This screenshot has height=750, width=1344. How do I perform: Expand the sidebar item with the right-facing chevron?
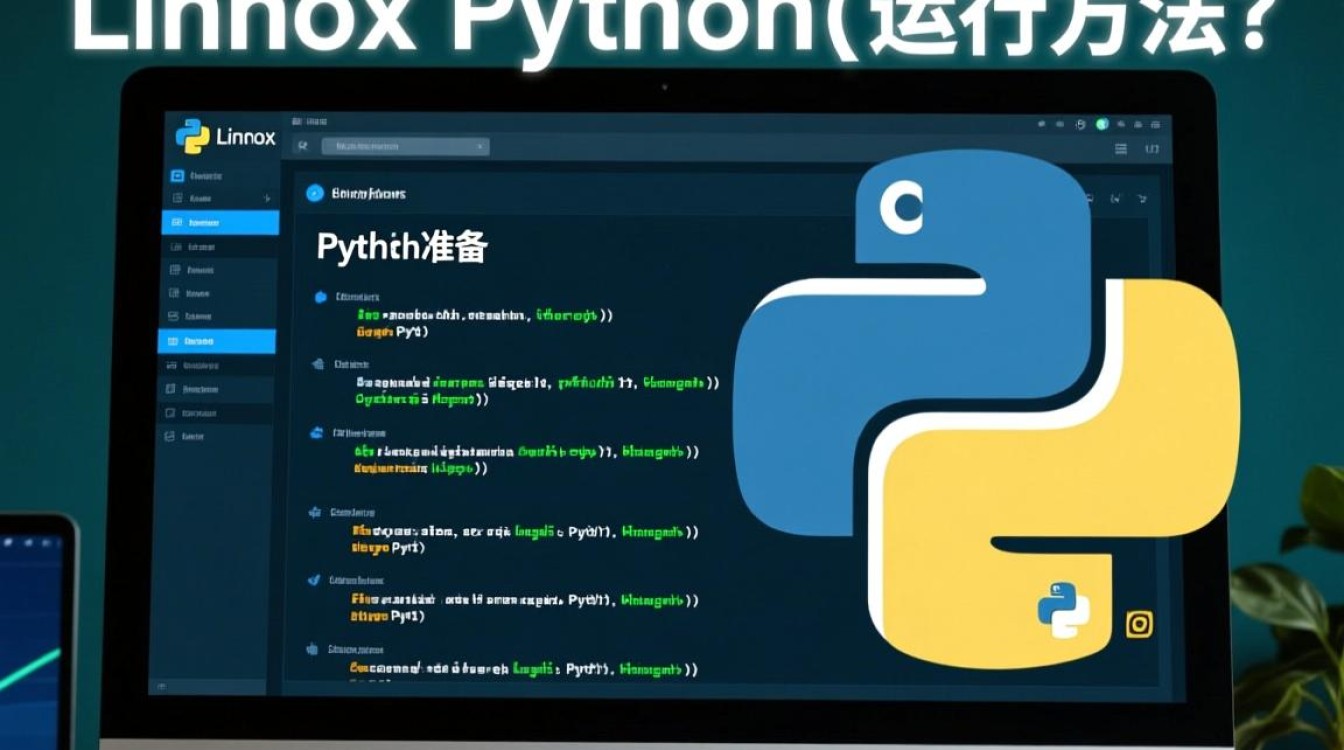click(266, 198)
